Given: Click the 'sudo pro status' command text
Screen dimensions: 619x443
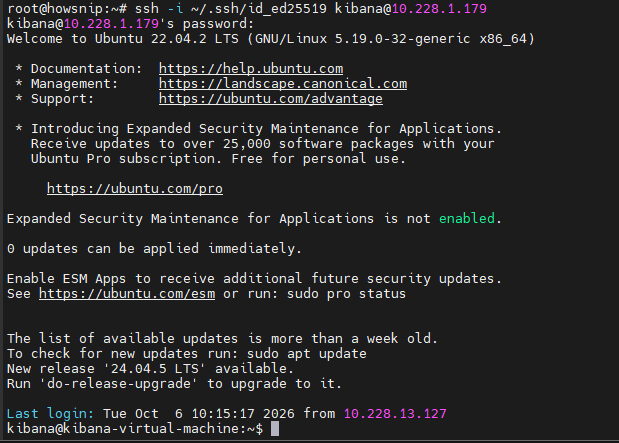Looking at the screenshot, I should 346,294.
